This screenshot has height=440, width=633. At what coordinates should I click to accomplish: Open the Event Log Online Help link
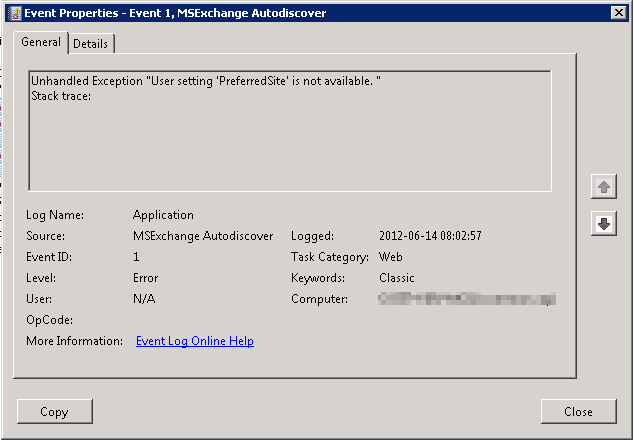[x=195, y=341]
